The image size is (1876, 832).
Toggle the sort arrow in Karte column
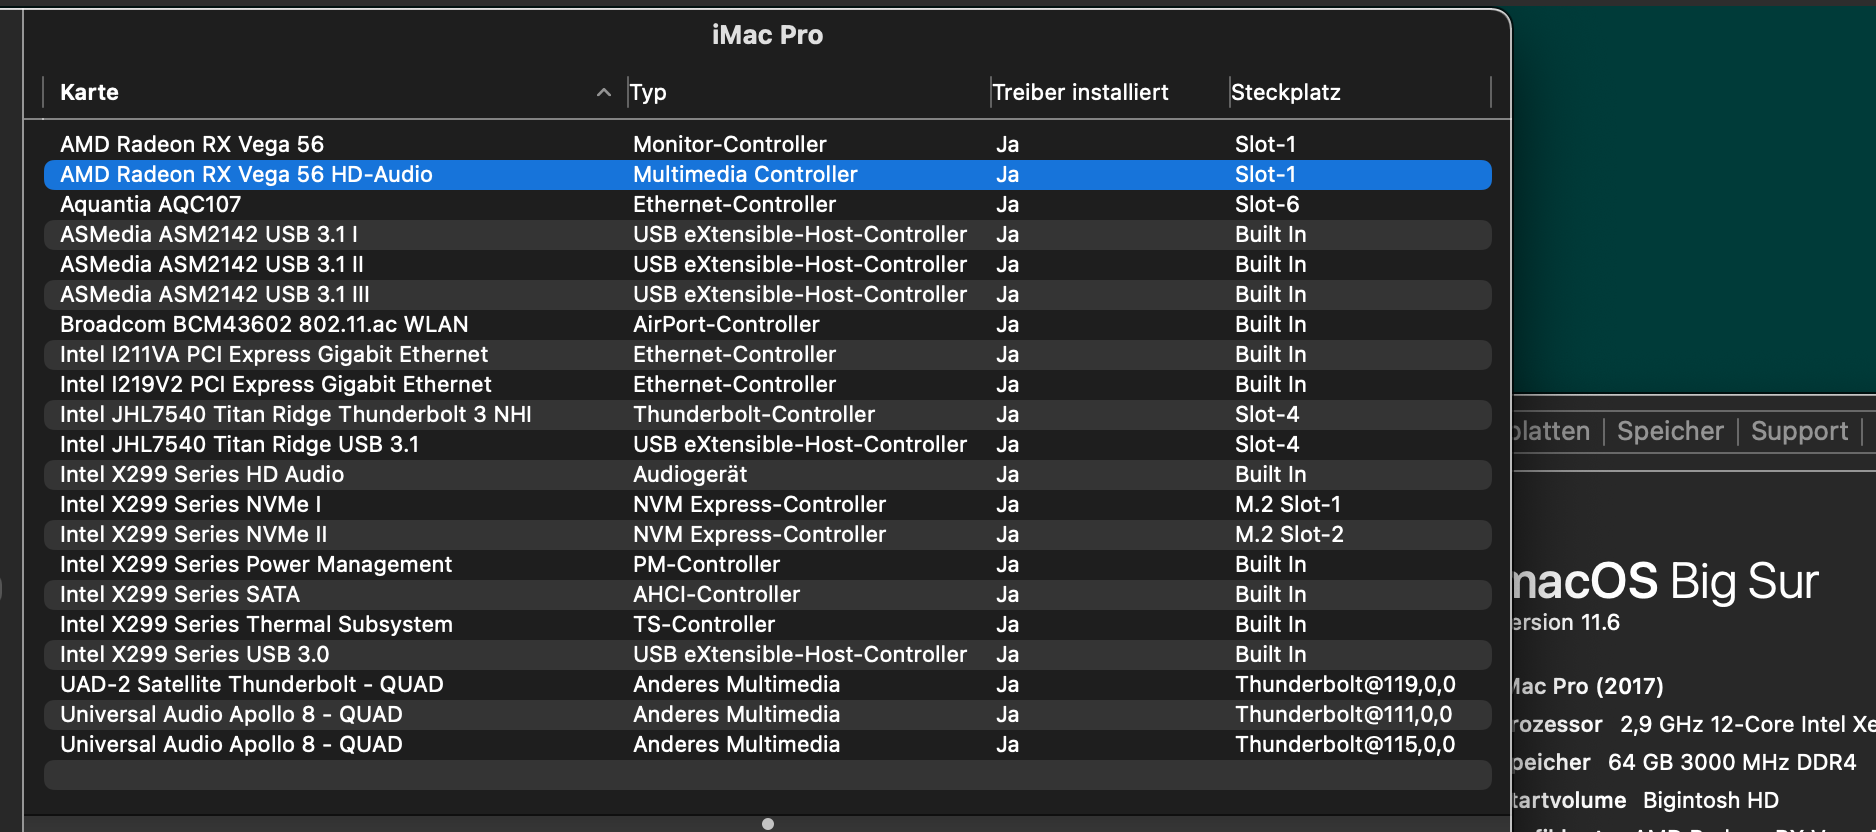point(603,92)
